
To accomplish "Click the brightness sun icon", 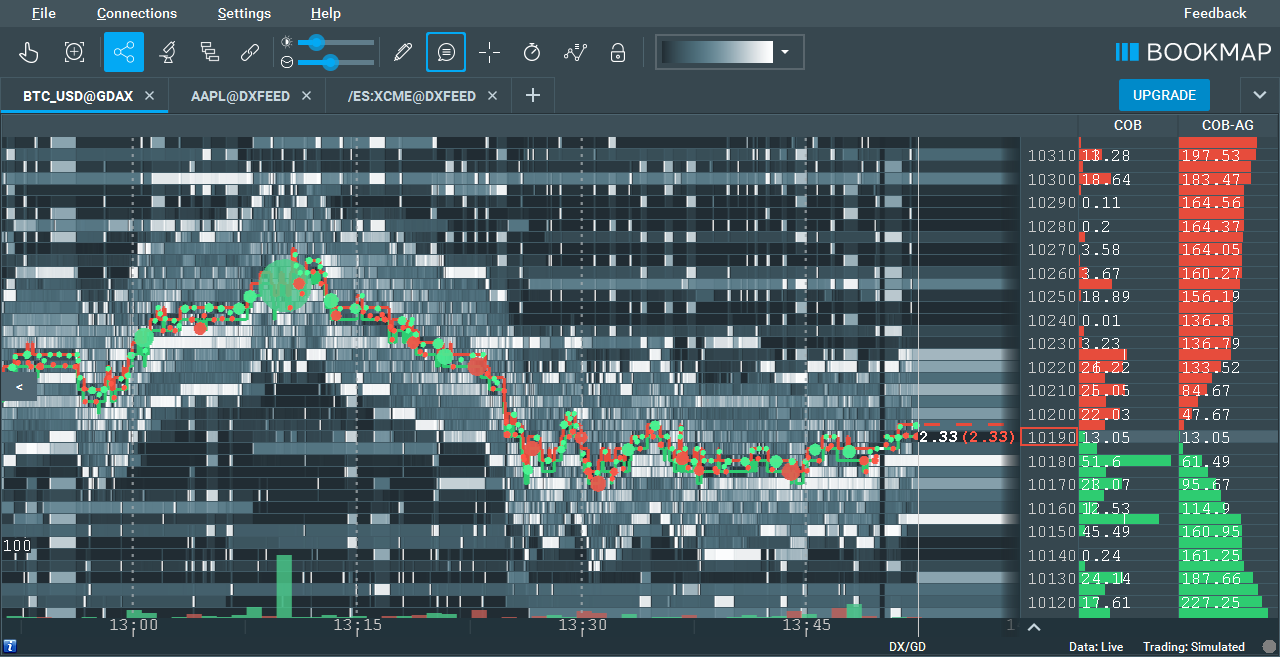I will [287, 42].
